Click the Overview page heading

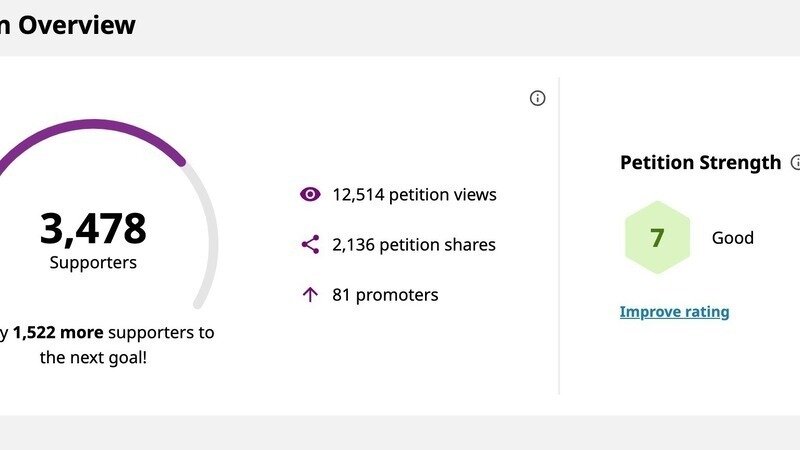[x=68, y=25]
